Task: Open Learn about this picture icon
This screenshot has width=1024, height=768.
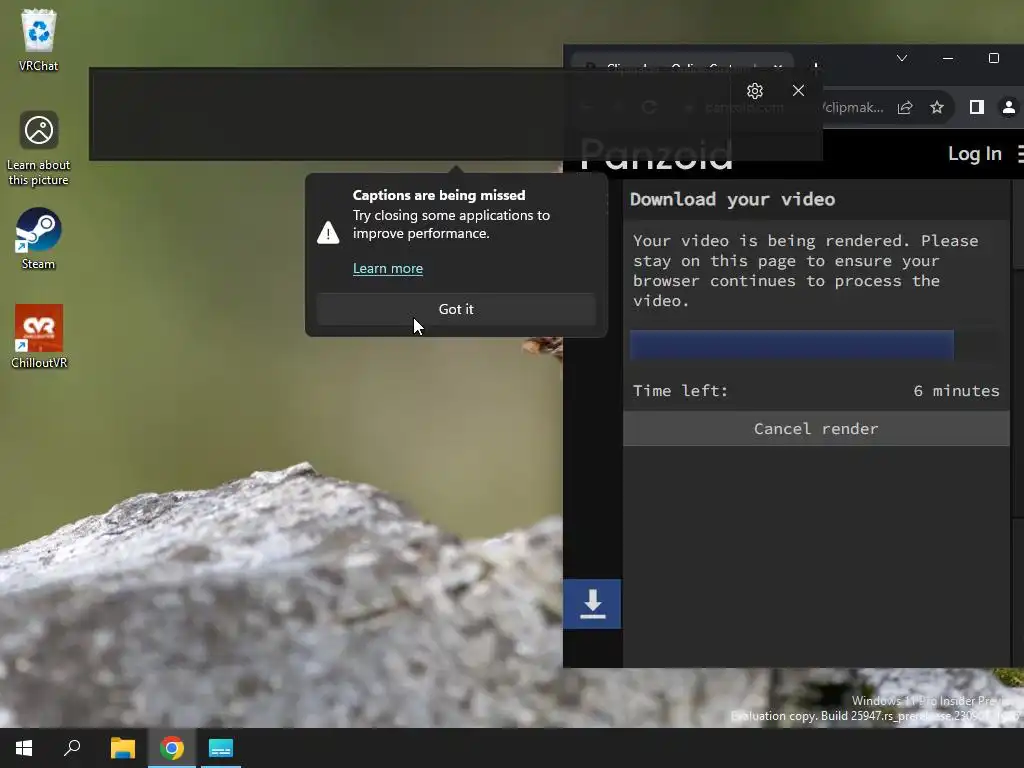Action: click(39, 148)
